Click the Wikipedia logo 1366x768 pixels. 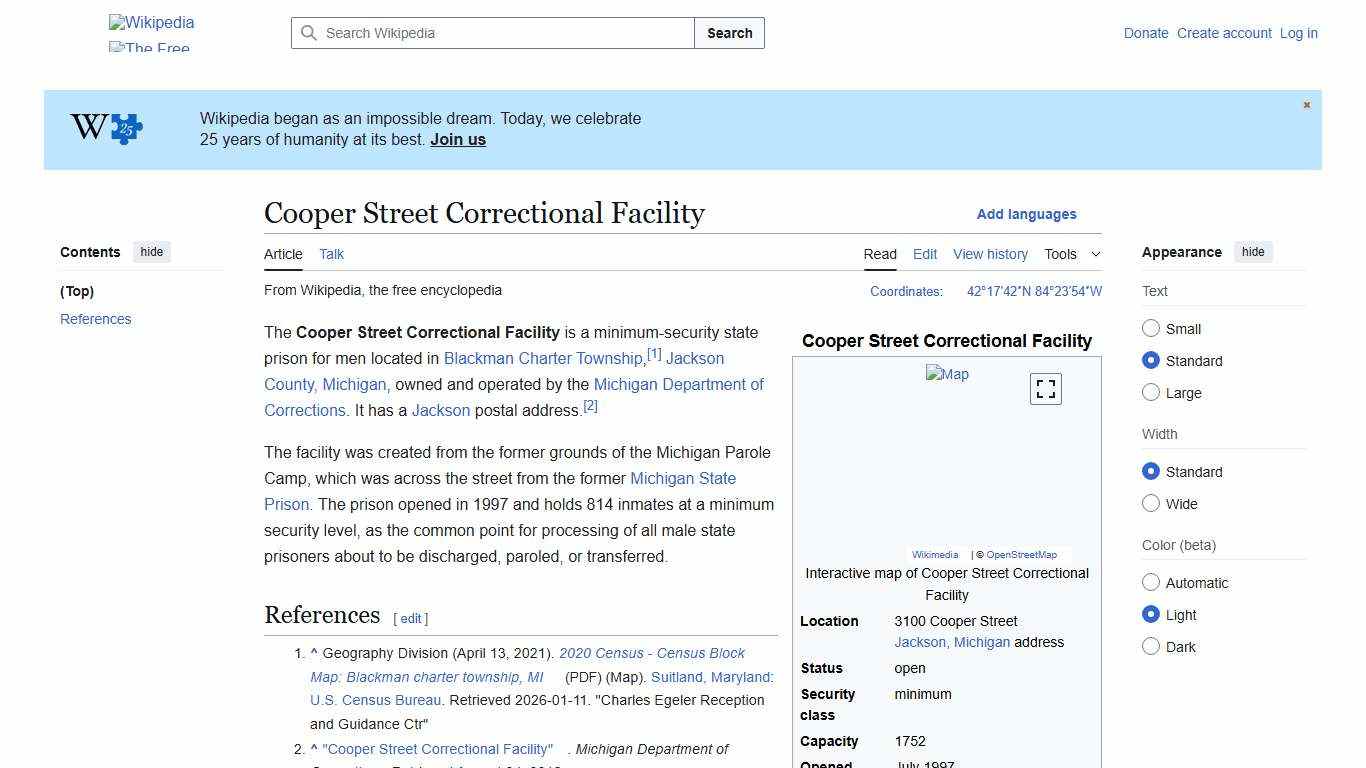pyautogui.click(x=150, y=22)
